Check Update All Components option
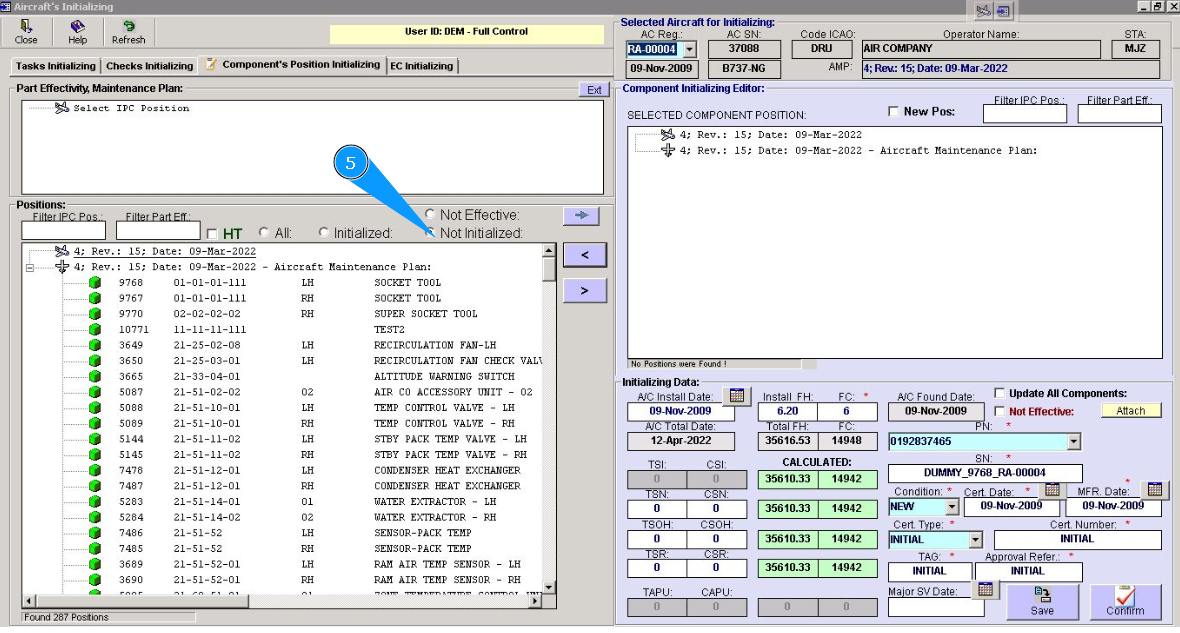Screen dimensions: 1180x633 [999, 394]
